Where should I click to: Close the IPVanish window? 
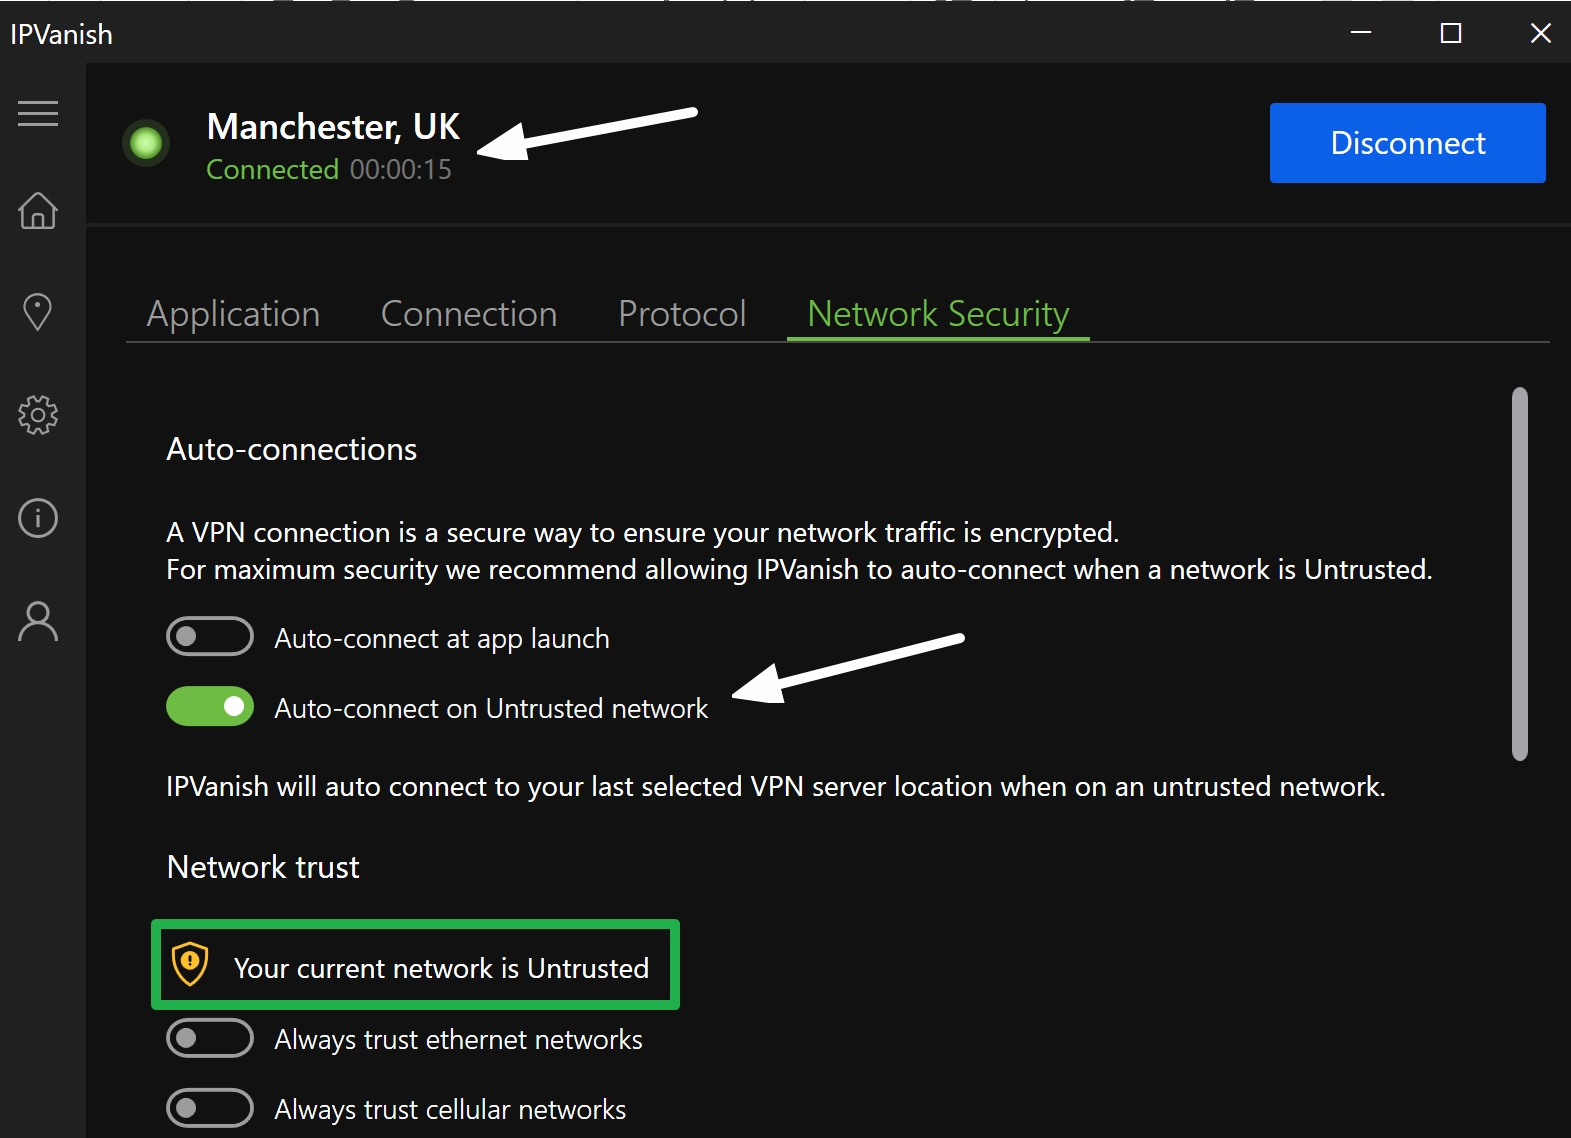pos(1541,33)
